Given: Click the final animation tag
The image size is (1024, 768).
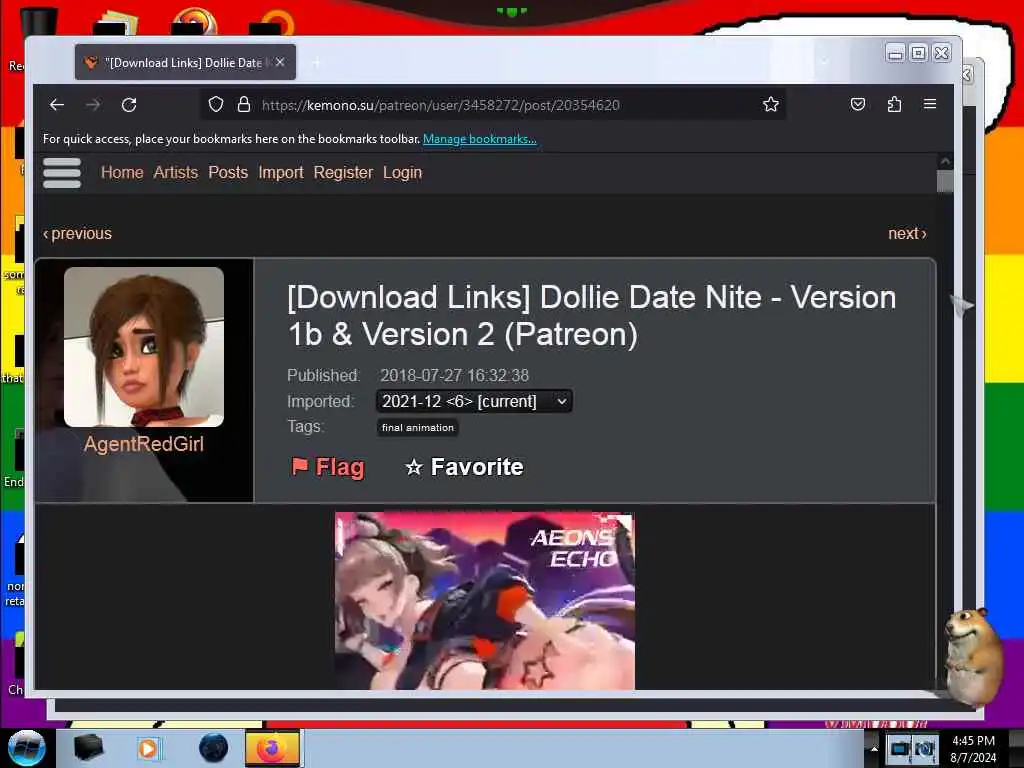Looking at the screenshot, I should pos(418,428).
